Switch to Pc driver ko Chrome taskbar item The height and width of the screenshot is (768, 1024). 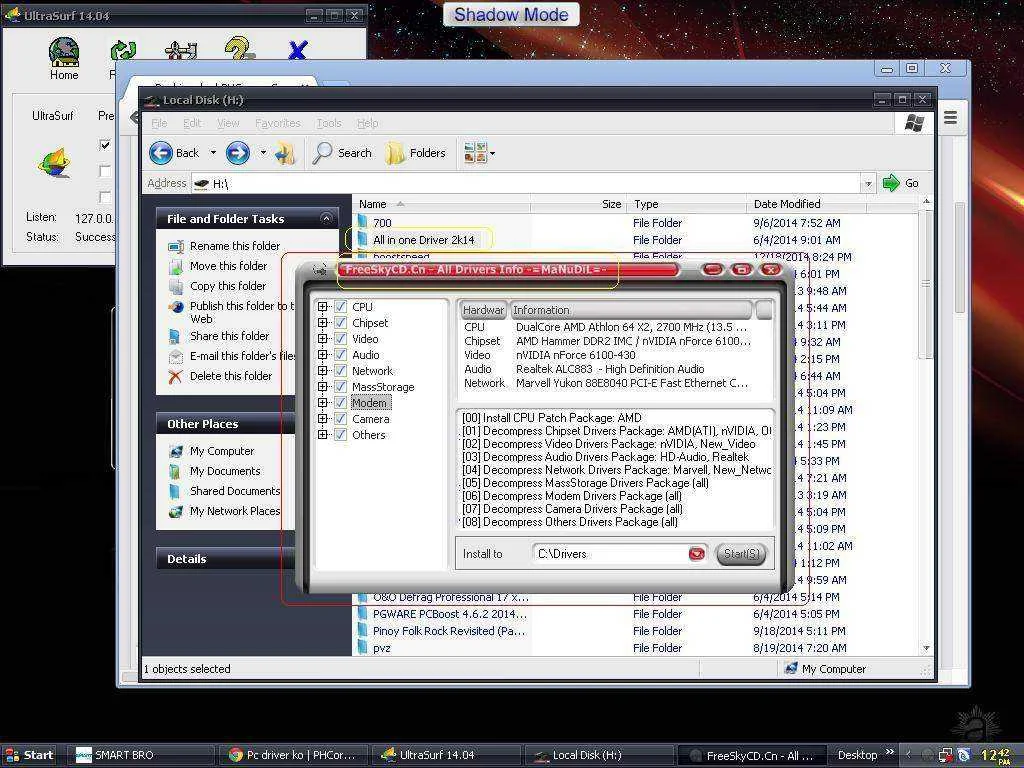293,755
